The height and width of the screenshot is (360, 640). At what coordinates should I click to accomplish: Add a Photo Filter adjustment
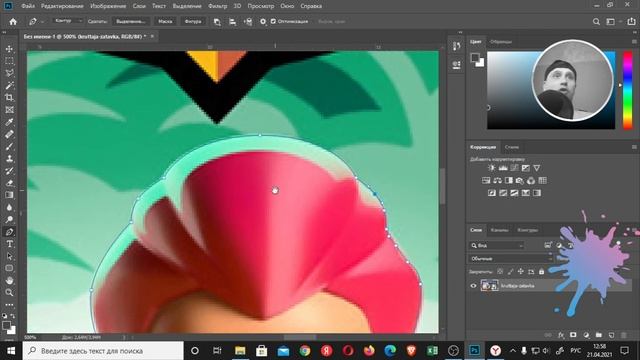coord(520,180)
